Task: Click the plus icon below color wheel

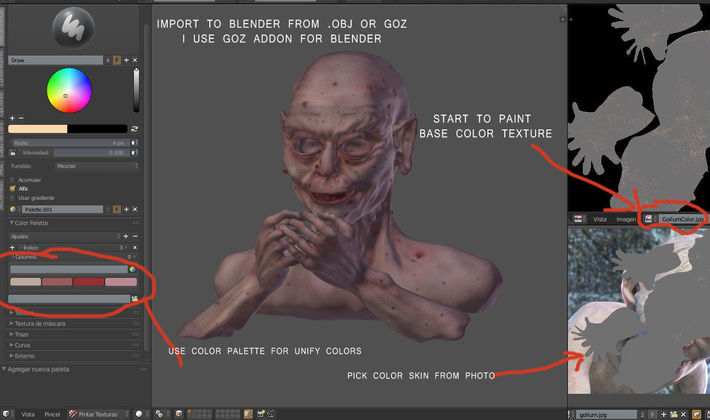Action: click(12, 118)
